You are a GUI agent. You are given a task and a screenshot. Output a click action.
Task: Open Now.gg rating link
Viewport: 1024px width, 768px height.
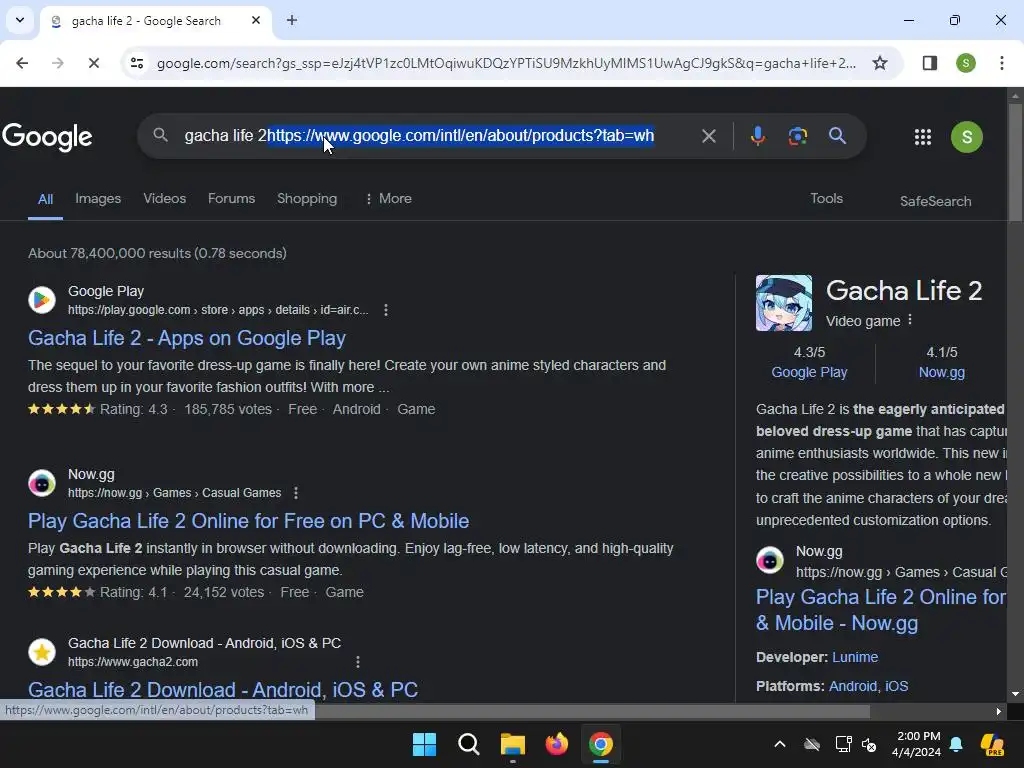click(941, 372)
